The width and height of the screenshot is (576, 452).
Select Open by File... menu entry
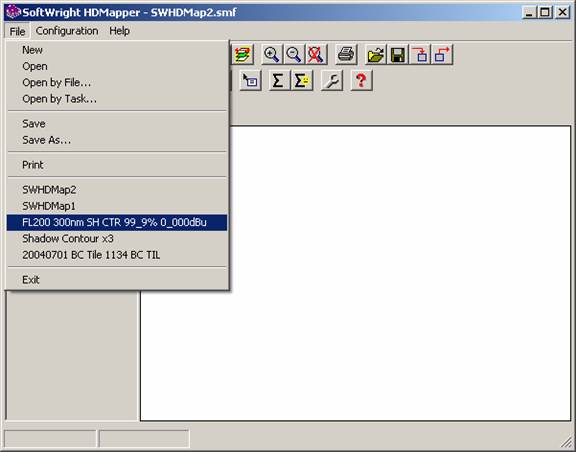[117, 82]
